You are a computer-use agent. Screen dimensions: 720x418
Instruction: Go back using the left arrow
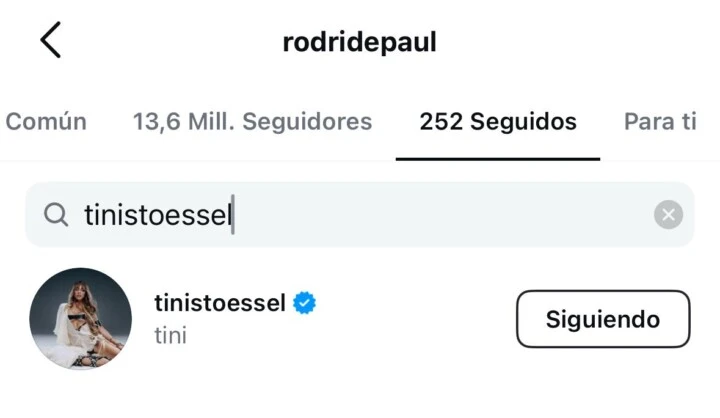coord(51,40)
